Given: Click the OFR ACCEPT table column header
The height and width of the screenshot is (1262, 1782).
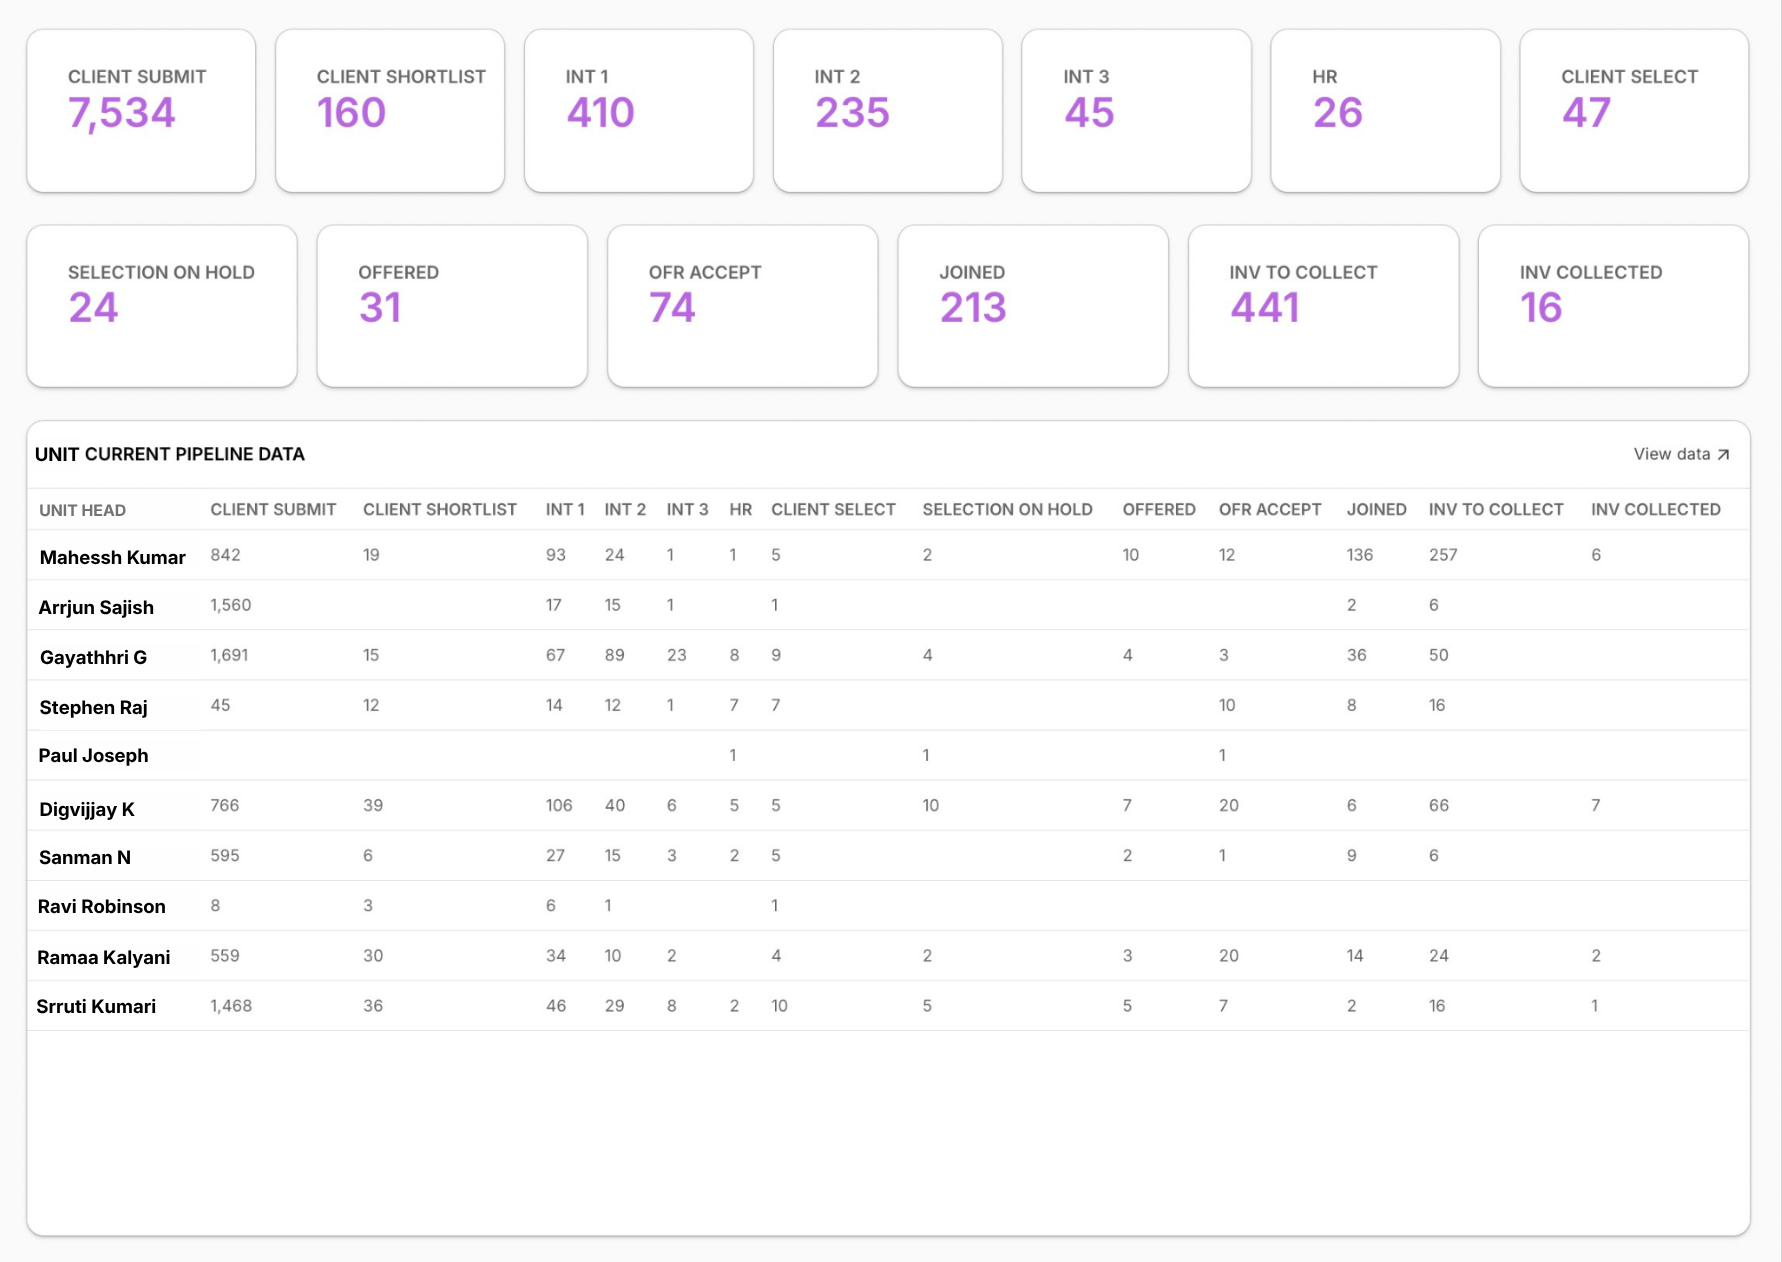Looking at the screenshot, I should [x=1270, y=510].
